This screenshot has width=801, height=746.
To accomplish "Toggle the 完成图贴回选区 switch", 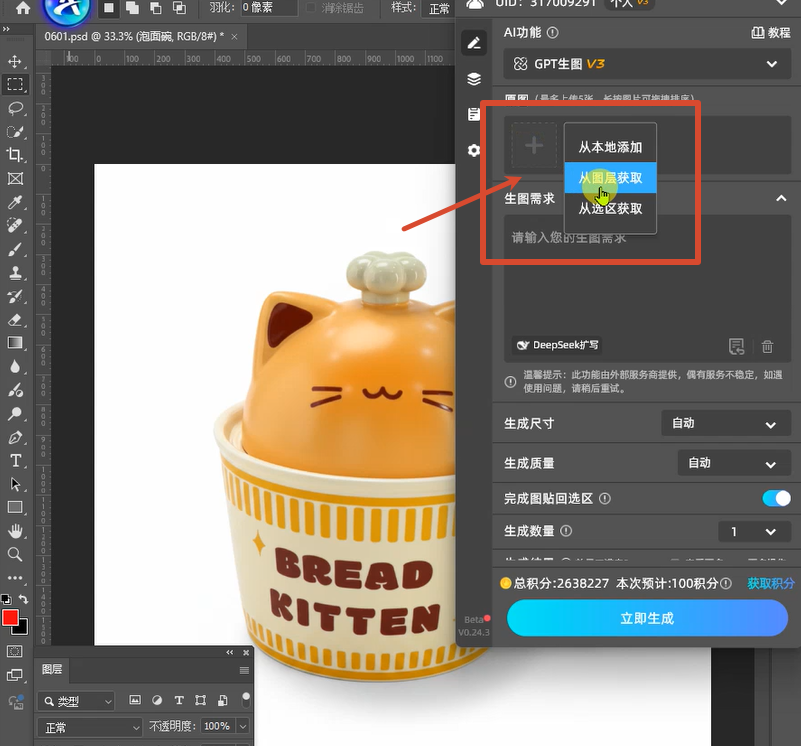I will click(x=776, y=498).
